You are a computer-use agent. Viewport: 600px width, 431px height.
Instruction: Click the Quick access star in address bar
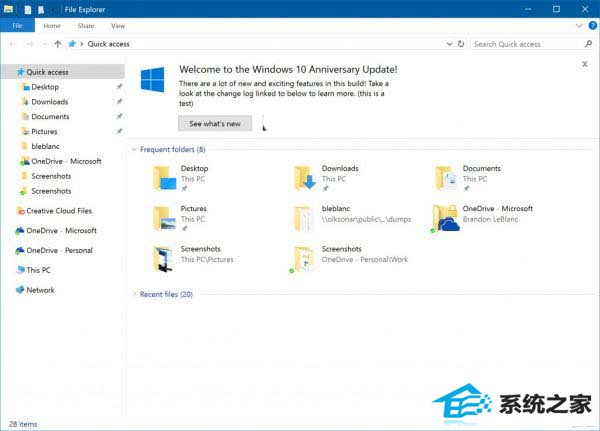(x=72, y=44)
